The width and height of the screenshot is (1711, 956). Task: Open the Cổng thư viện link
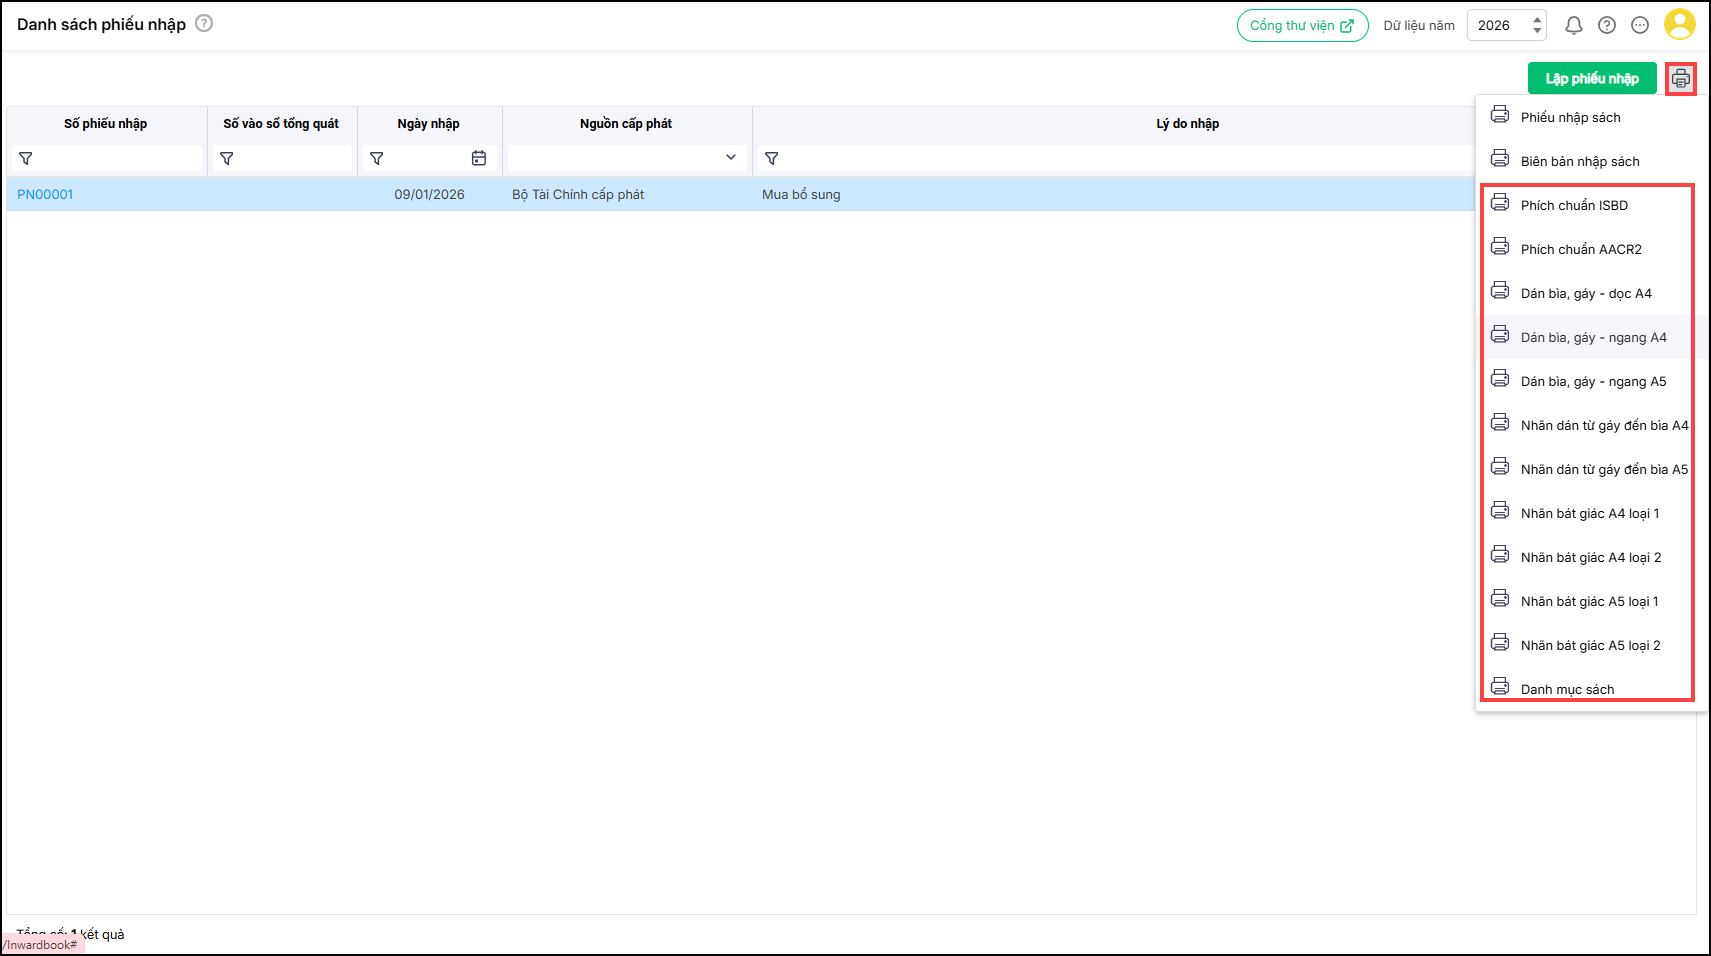tap(1302, 26)
